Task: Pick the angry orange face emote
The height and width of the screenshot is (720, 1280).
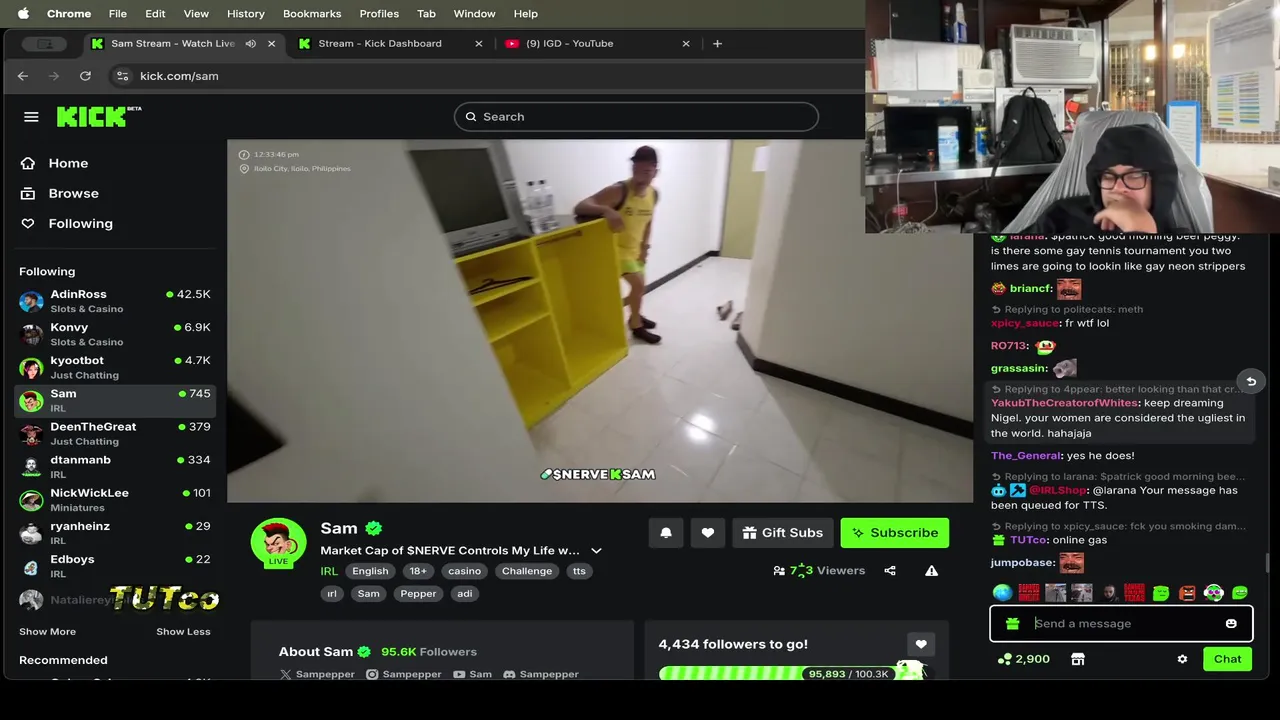Action: tap(1187, 593)
